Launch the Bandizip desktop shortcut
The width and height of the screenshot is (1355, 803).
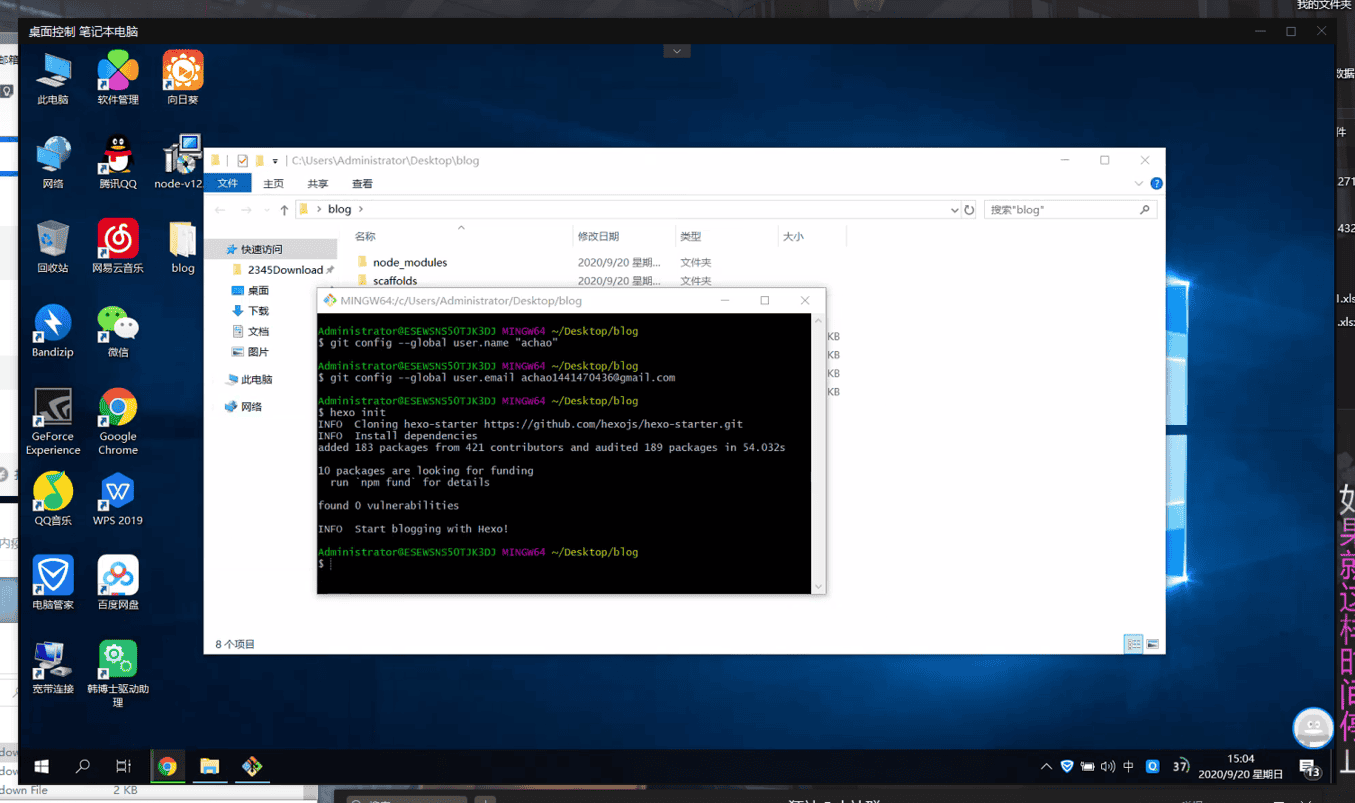pos(52,326)
